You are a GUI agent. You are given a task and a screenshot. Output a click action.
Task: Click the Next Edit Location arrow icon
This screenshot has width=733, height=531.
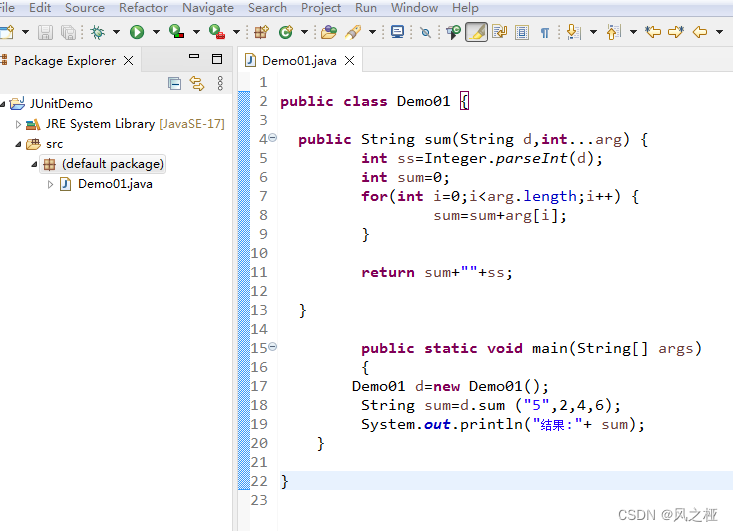[x=676, y=32]
